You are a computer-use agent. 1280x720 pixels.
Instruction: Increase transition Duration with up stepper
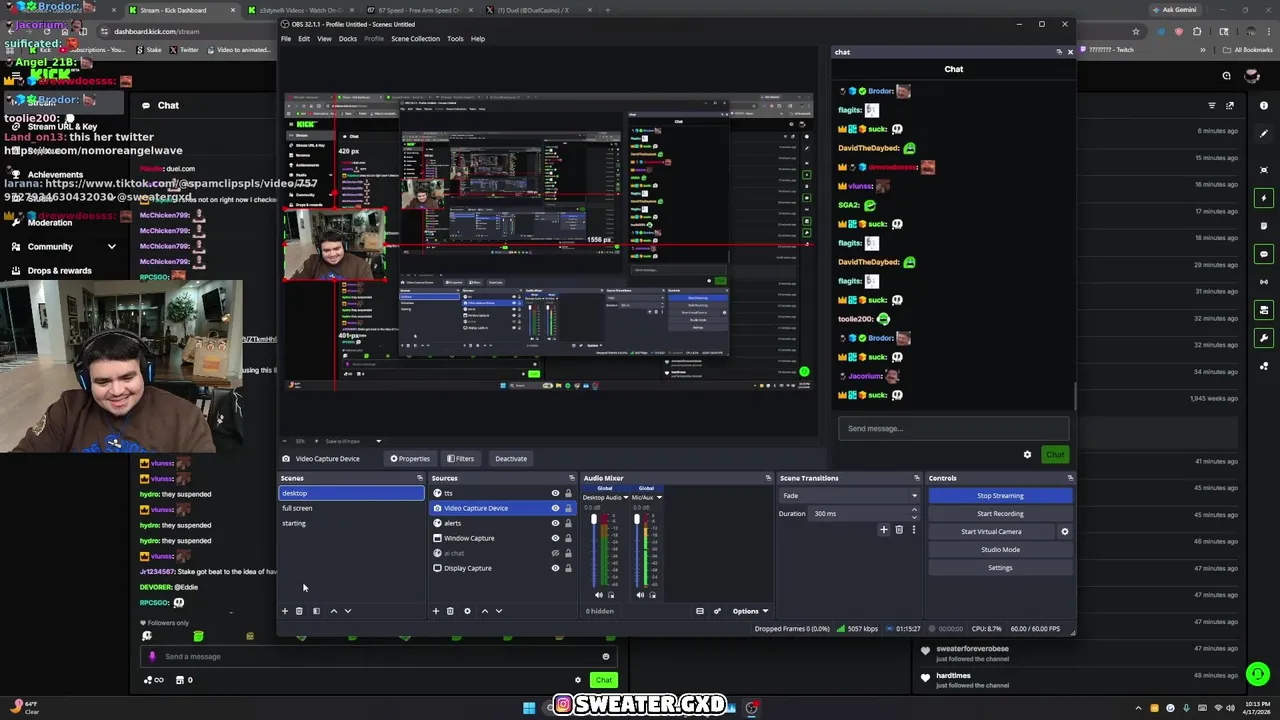click(x=916, y=511)
